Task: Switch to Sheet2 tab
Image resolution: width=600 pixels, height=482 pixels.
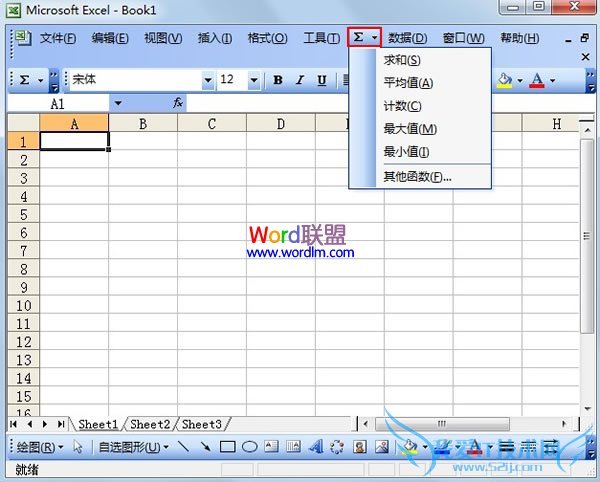Action: point(150,424)
